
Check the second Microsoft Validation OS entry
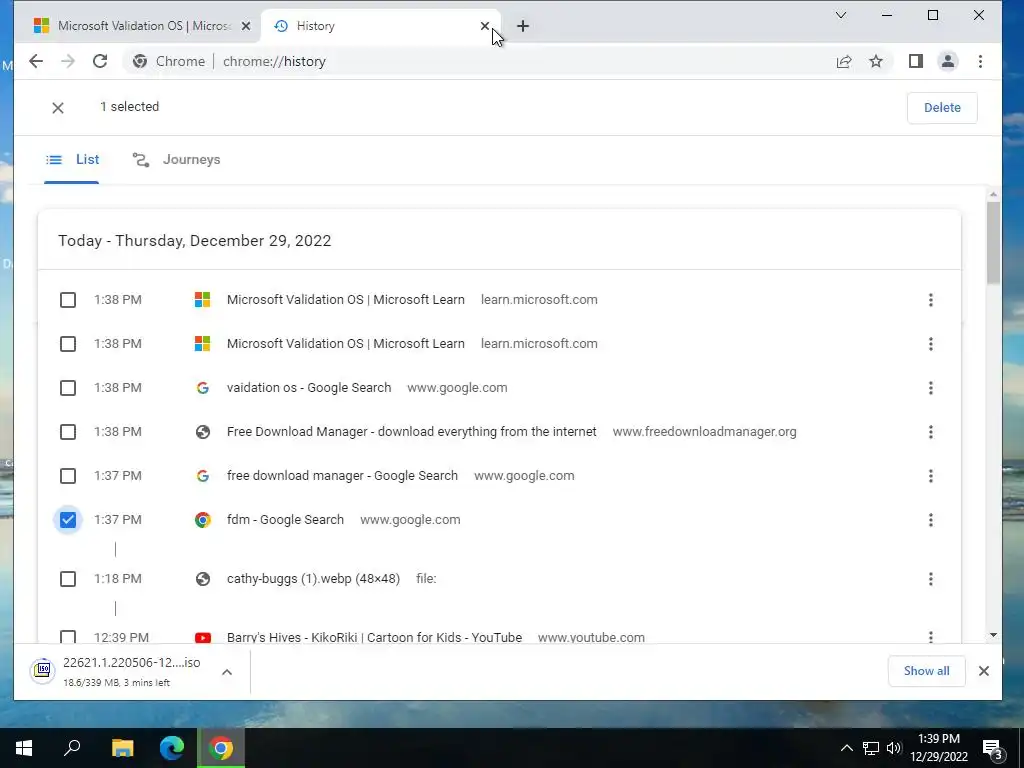68,344
